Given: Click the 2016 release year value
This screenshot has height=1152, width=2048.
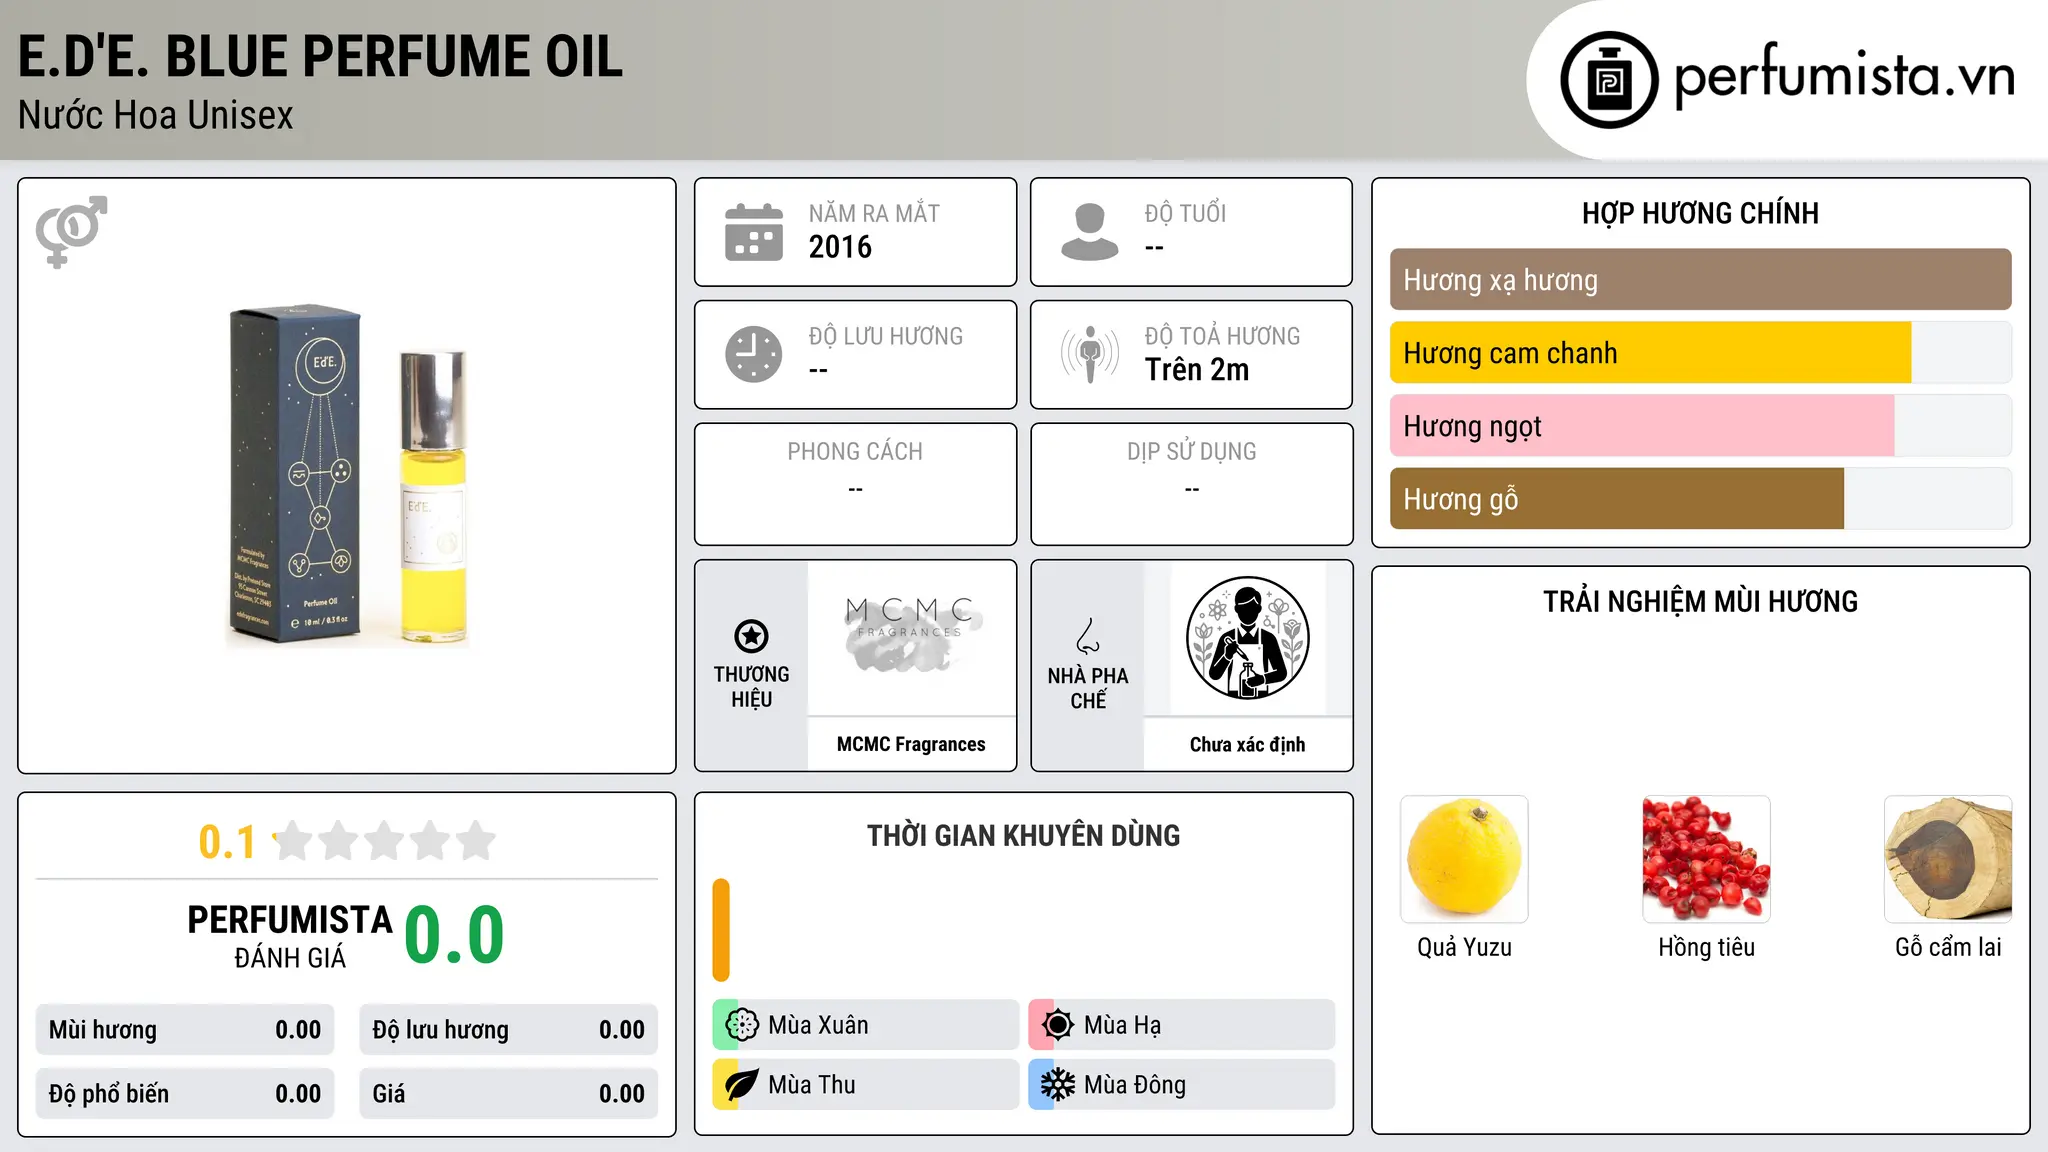Looking at the screenshot, I should [840, 247].
